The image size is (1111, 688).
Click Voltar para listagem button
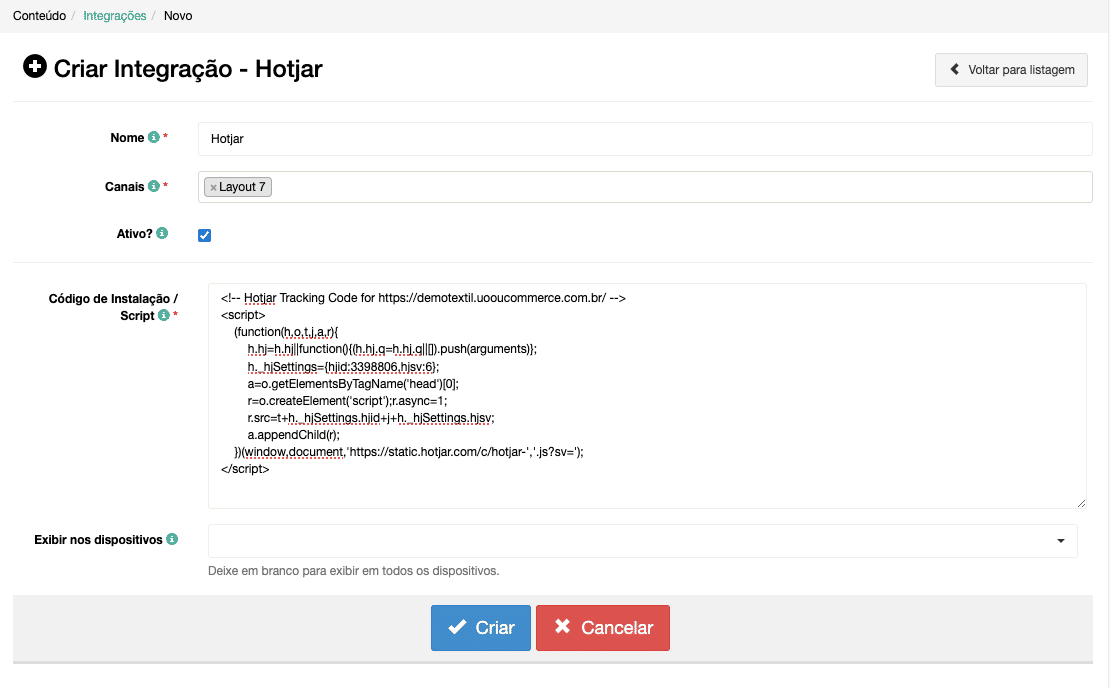(1011, 70)
